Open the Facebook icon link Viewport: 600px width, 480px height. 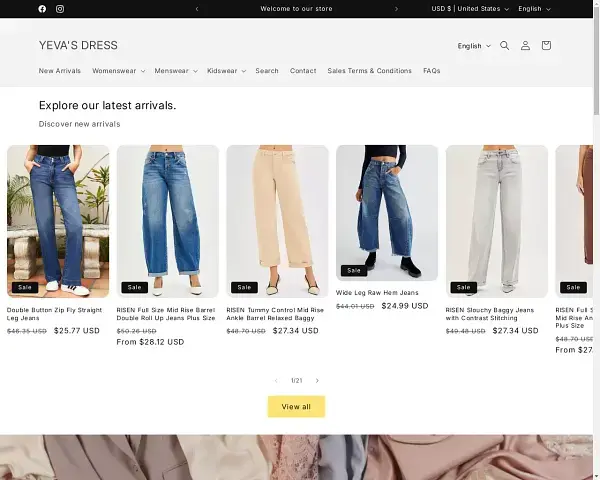click(42, 9)
